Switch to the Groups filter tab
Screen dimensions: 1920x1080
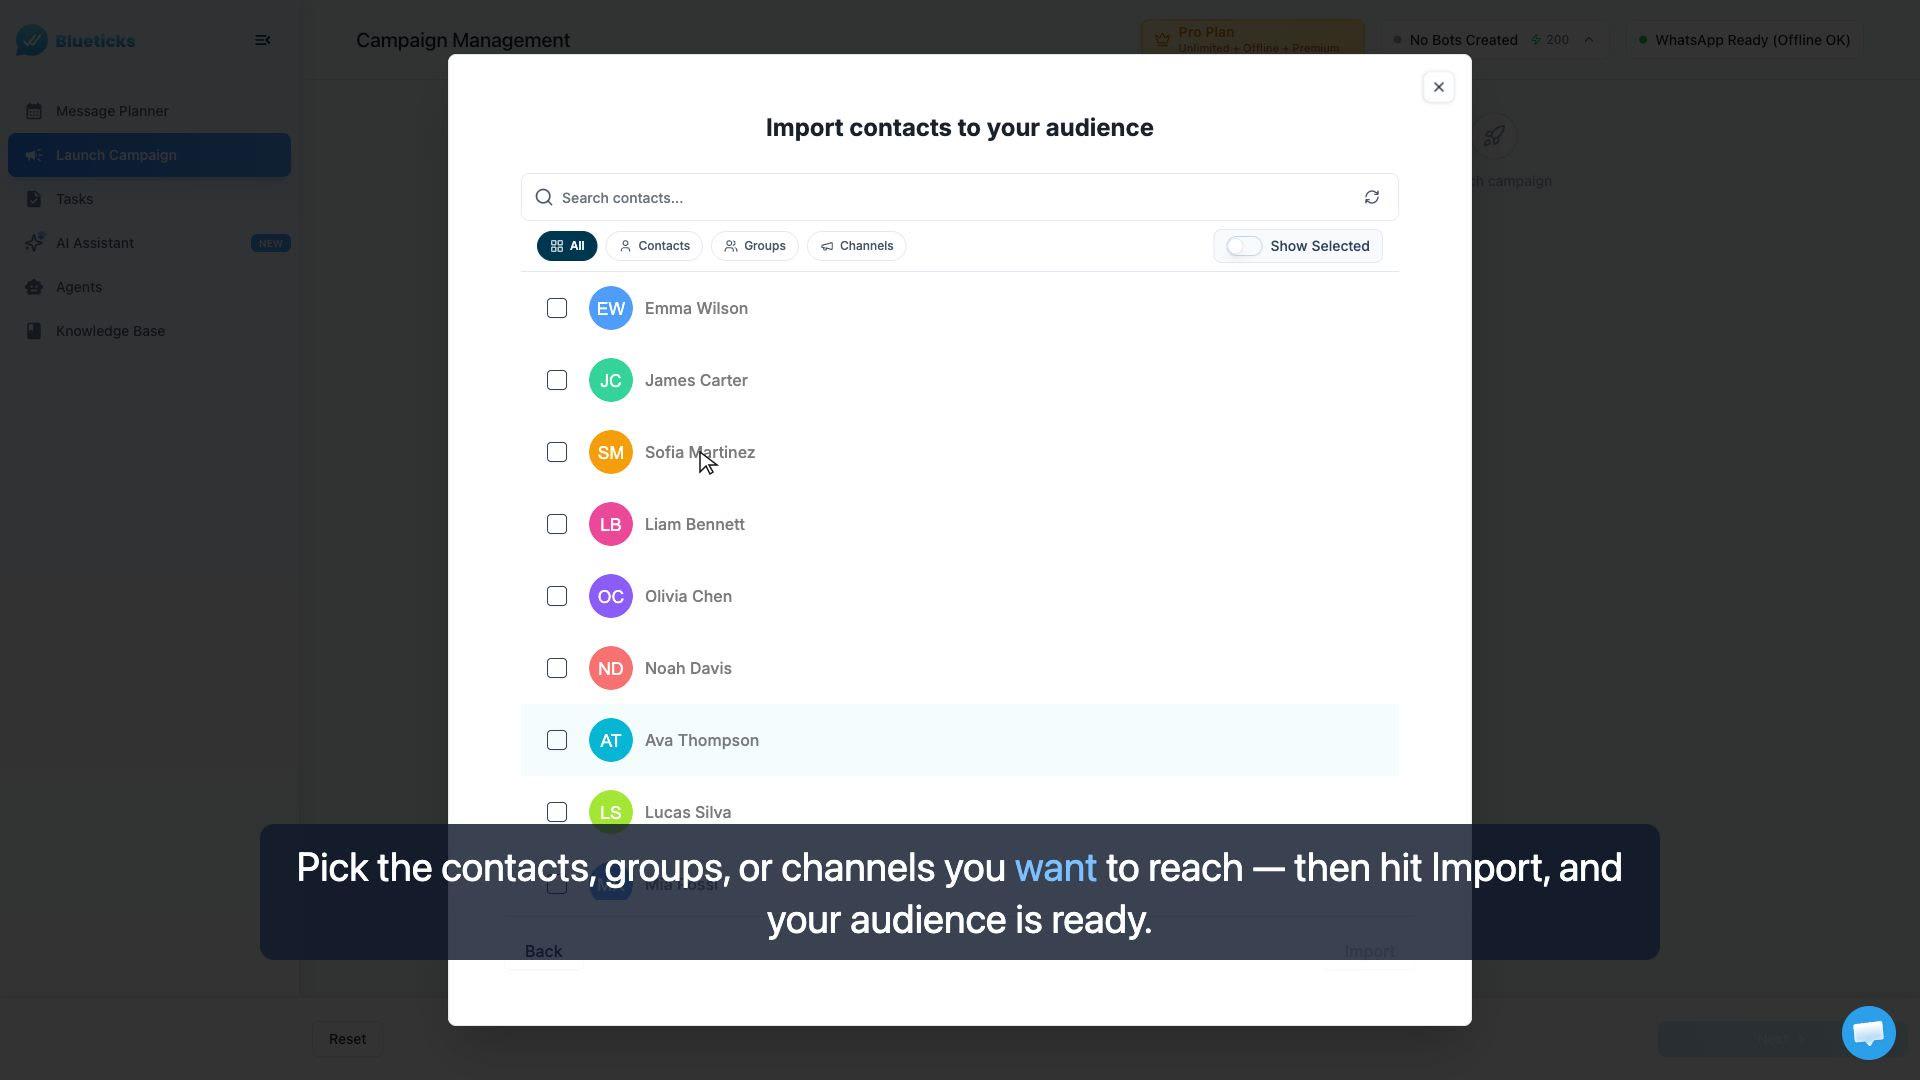pos(755,246)
